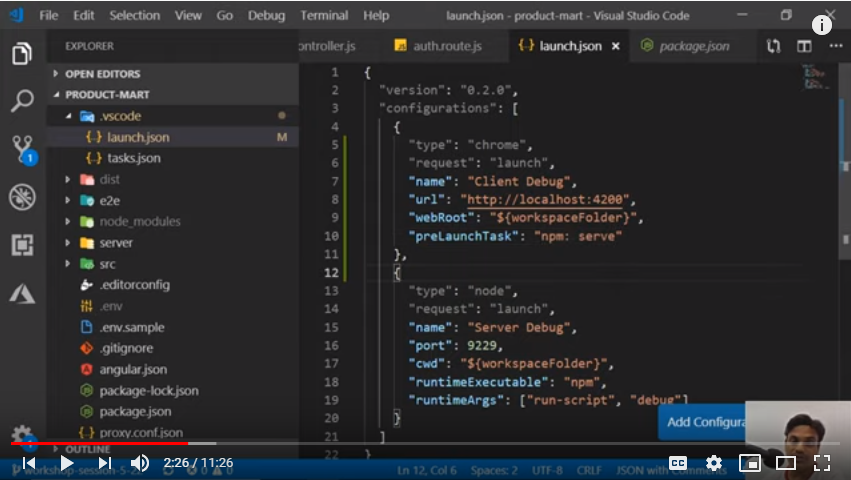This screenshot has height=480, width=851.
Task: Open the Explorer icon in activity bar
Action: (x=22, y=54)
